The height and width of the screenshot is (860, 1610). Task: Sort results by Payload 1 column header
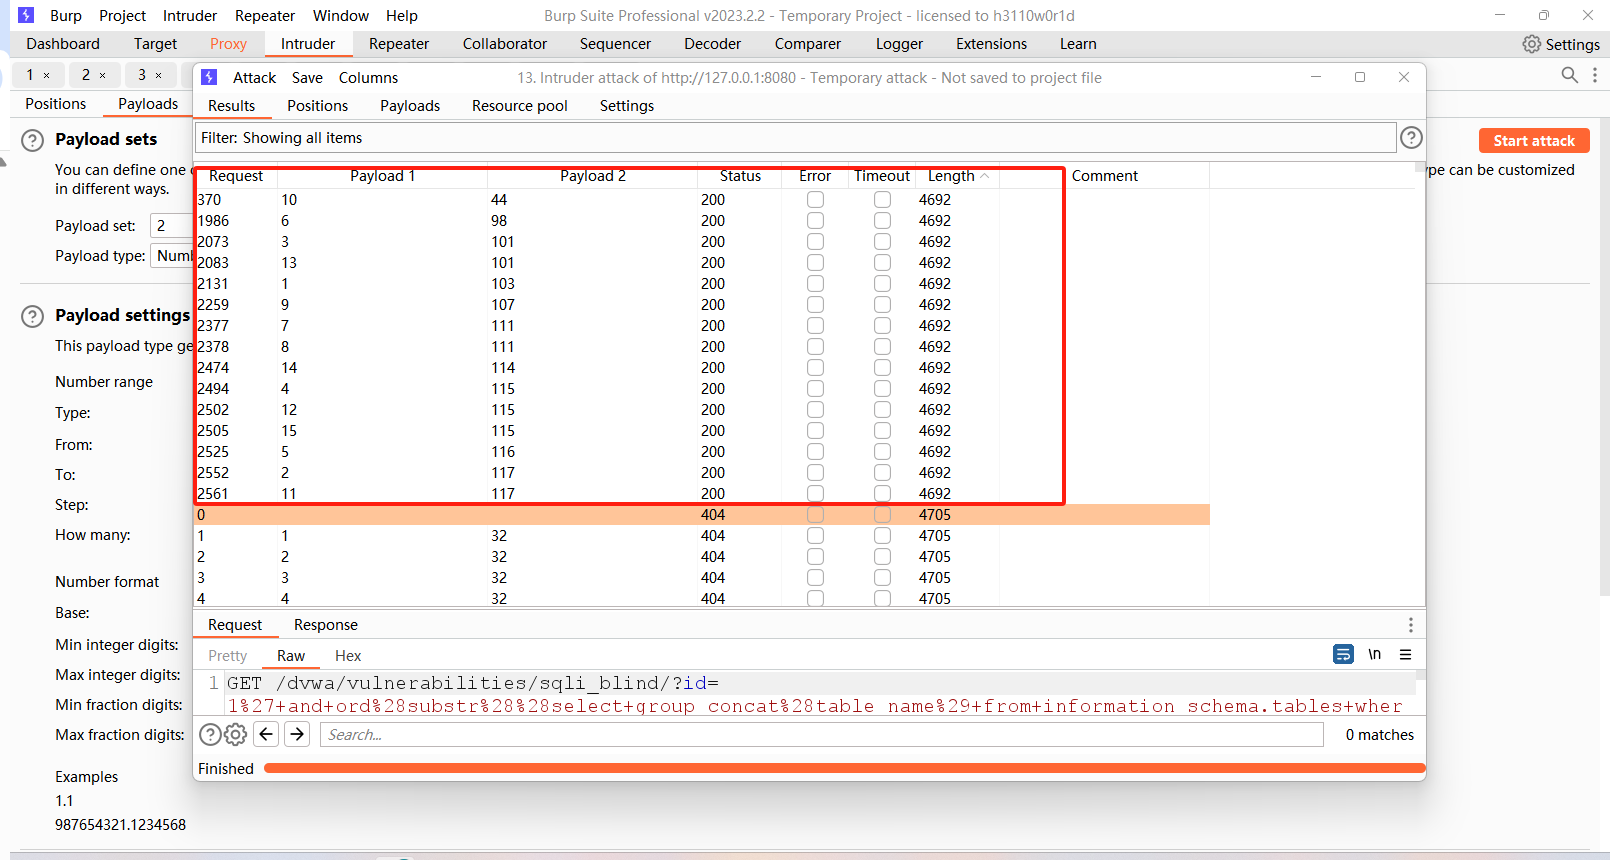pos(382,176)
